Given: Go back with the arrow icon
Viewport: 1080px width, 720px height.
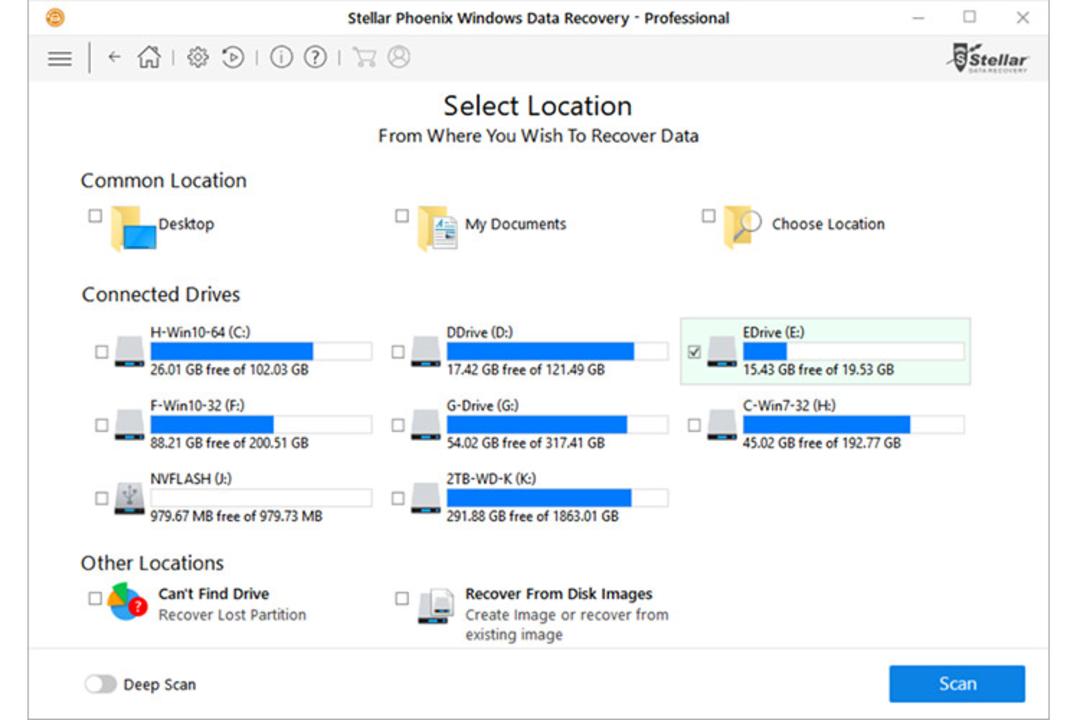Looking at the screenshot, I should [x=115, y=57].
